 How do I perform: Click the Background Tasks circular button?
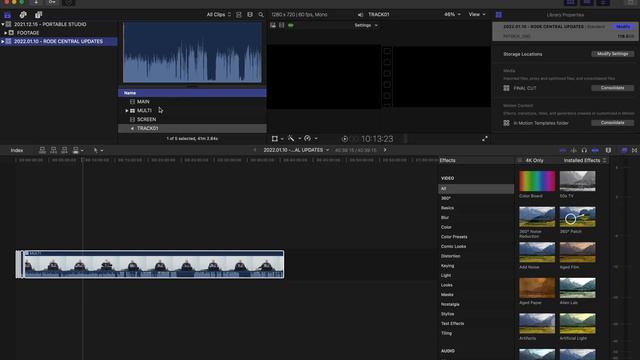tap(69, 2)
